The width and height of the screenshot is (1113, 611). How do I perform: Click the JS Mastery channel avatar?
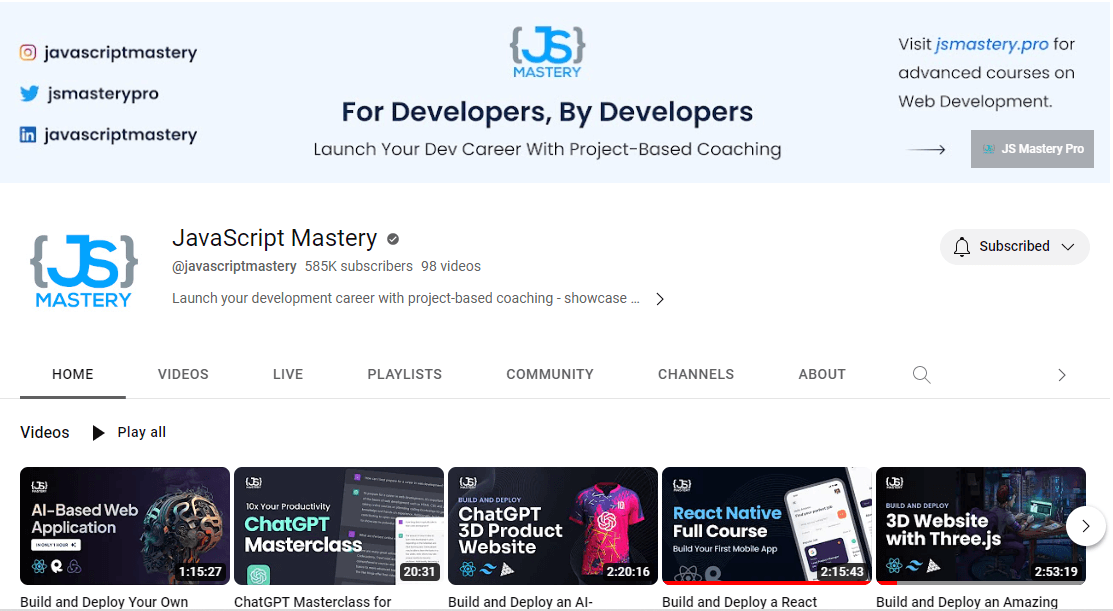84,270
